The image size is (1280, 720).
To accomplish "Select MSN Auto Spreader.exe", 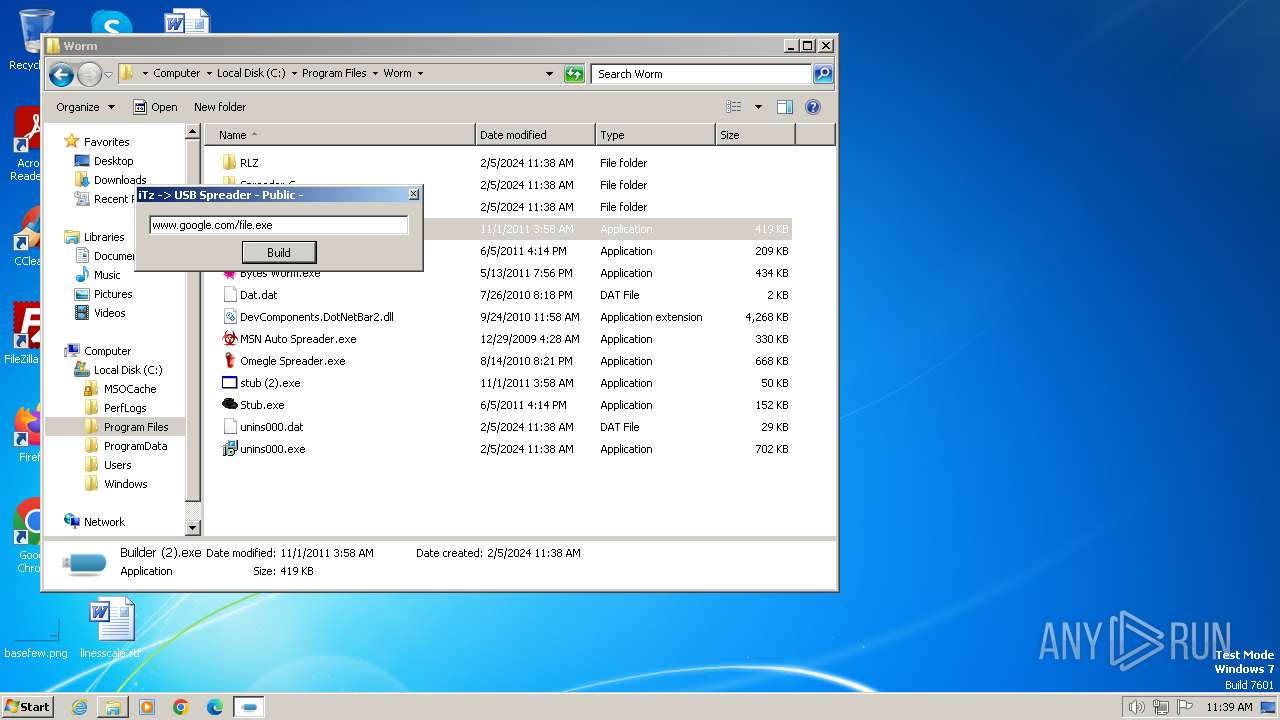I will click(298, 339).
